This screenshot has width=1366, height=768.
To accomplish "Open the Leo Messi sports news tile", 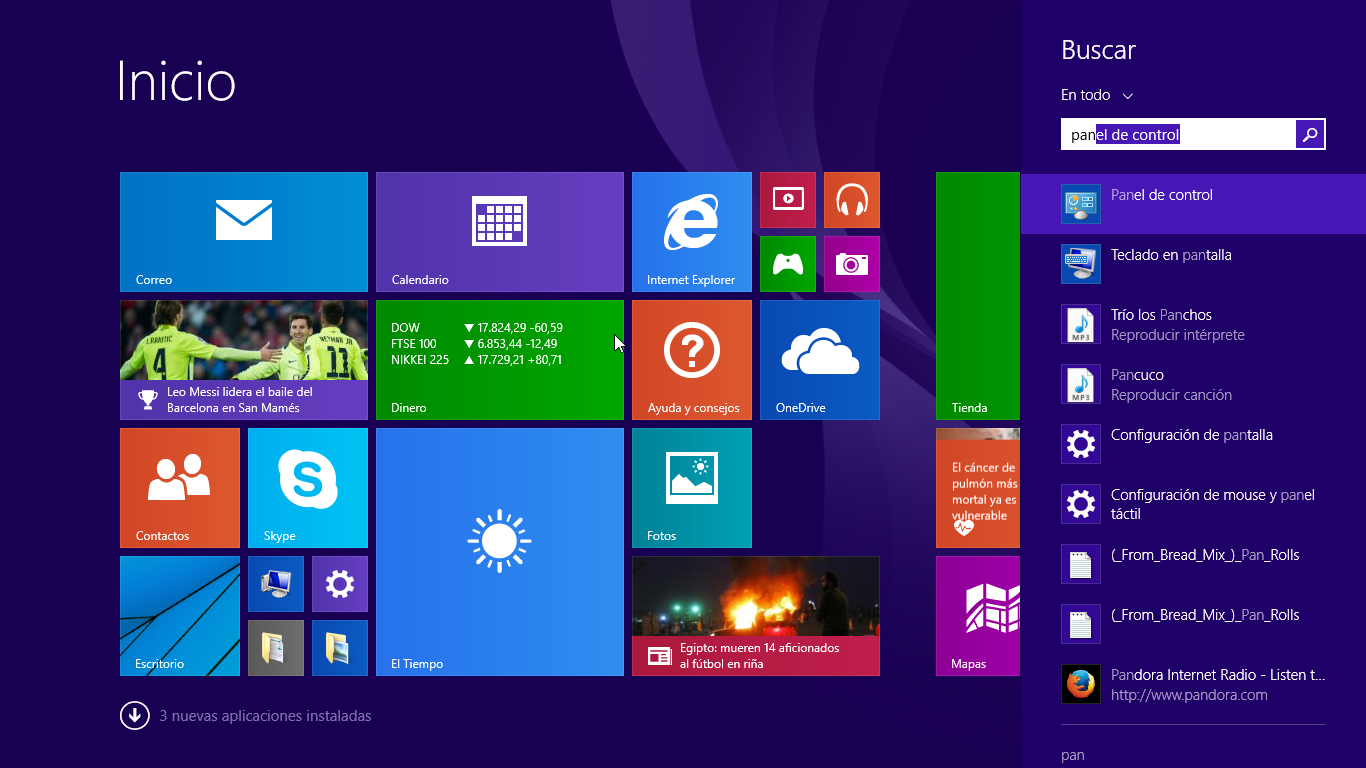I will click(x=244, y=360).
